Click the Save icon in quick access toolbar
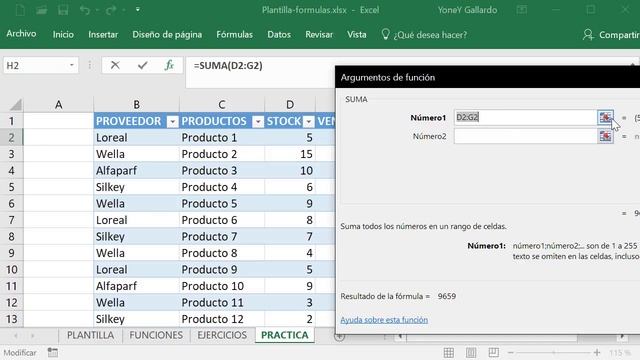The height and width of the screenshot is (360, 640). point(63,10)
